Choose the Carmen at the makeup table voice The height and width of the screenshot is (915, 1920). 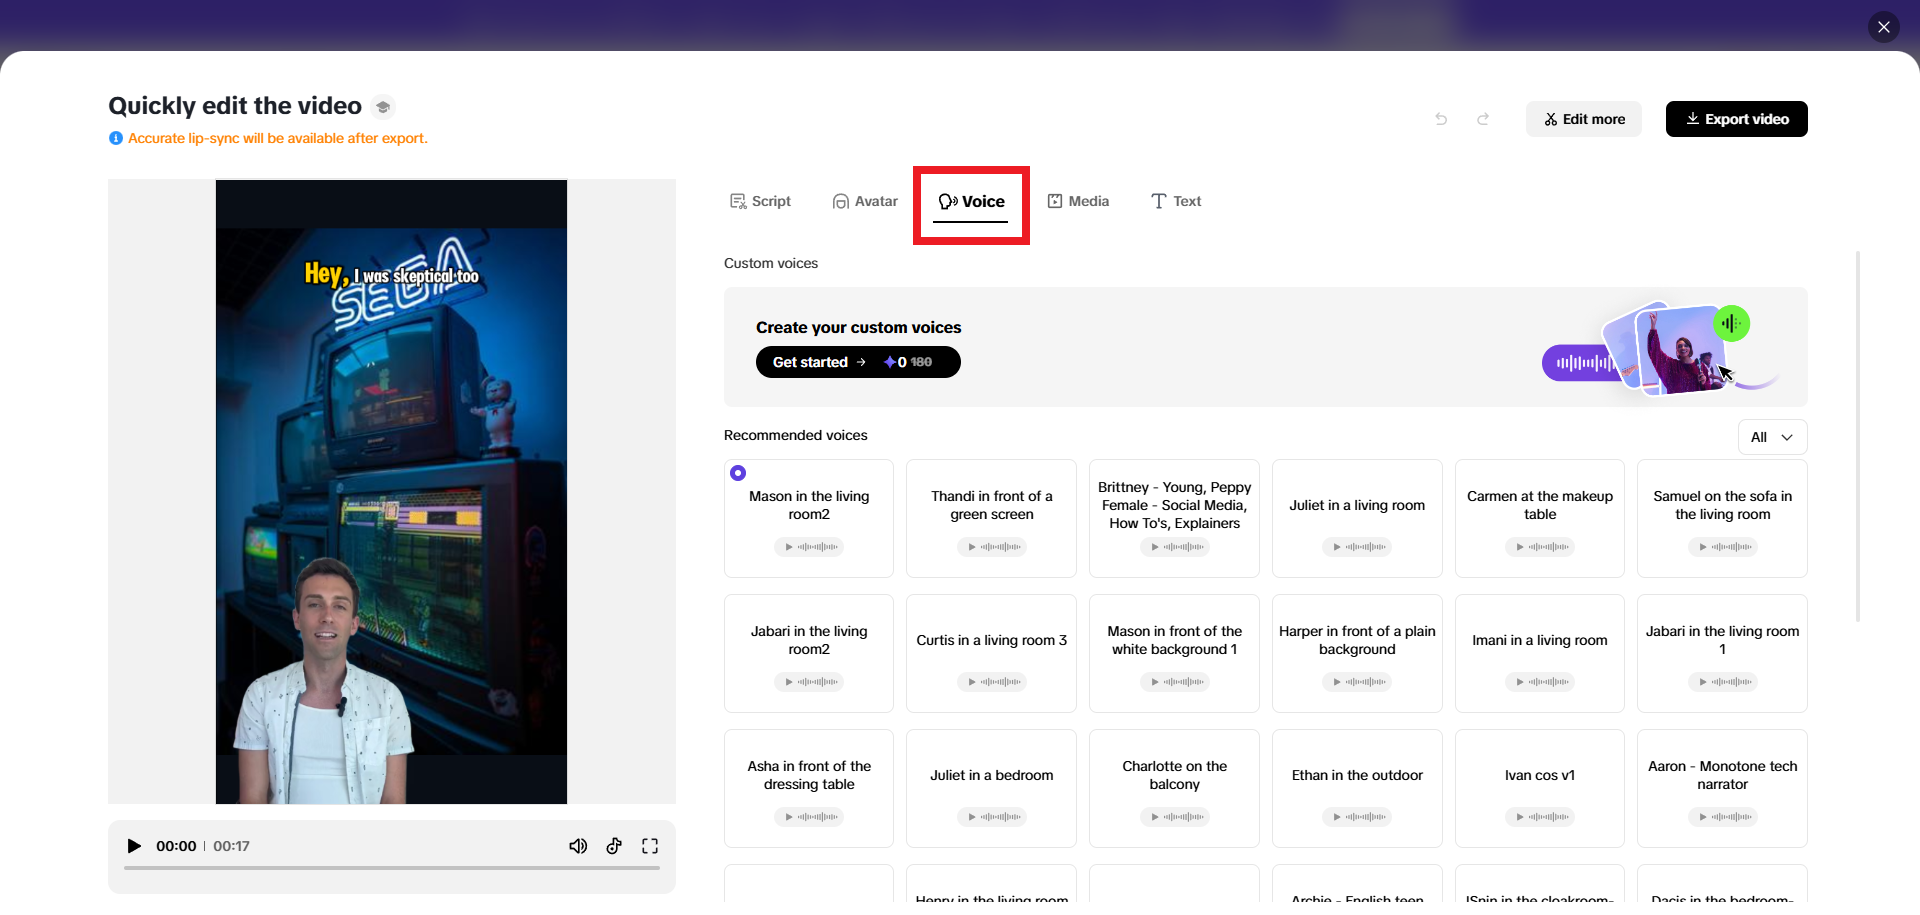(1540, 518)
